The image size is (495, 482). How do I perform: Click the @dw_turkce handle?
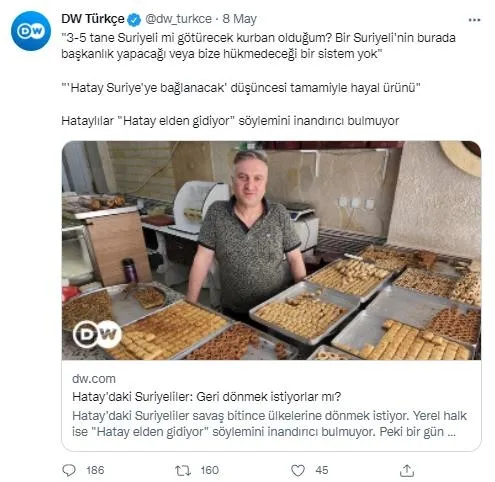(178, 19)
